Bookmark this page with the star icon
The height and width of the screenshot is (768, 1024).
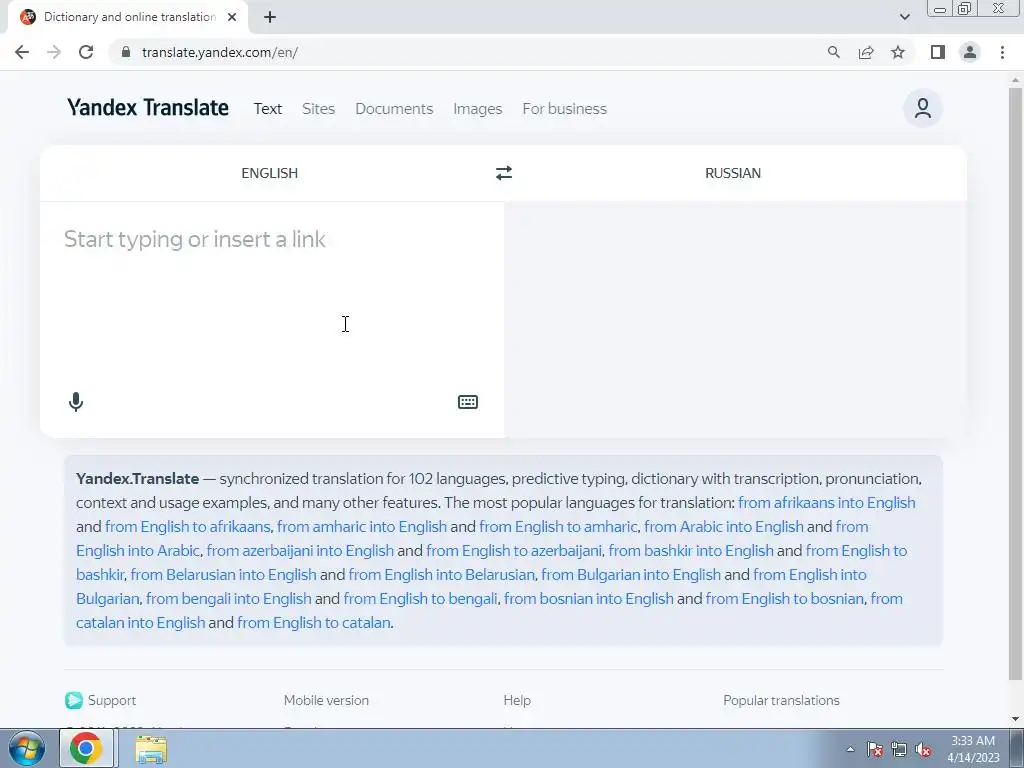898,52
